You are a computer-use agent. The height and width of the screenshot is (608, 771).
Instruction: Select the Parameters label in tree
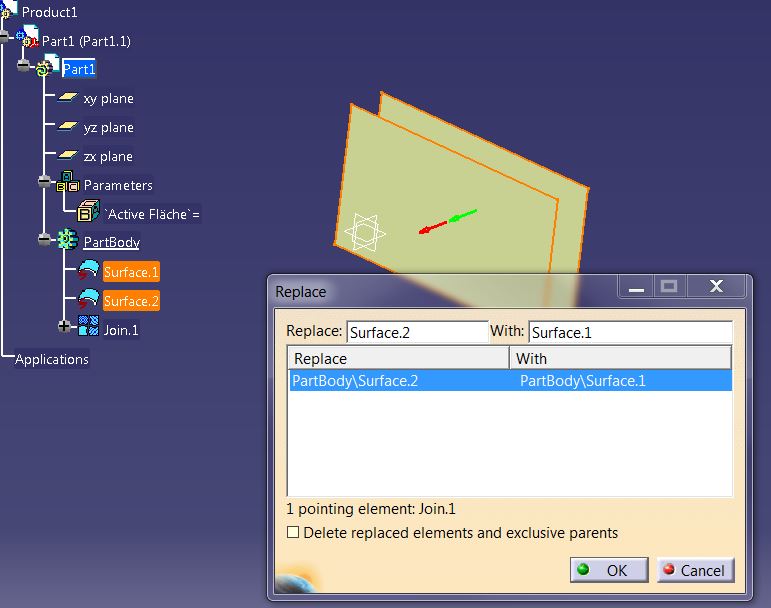(118, 185)
